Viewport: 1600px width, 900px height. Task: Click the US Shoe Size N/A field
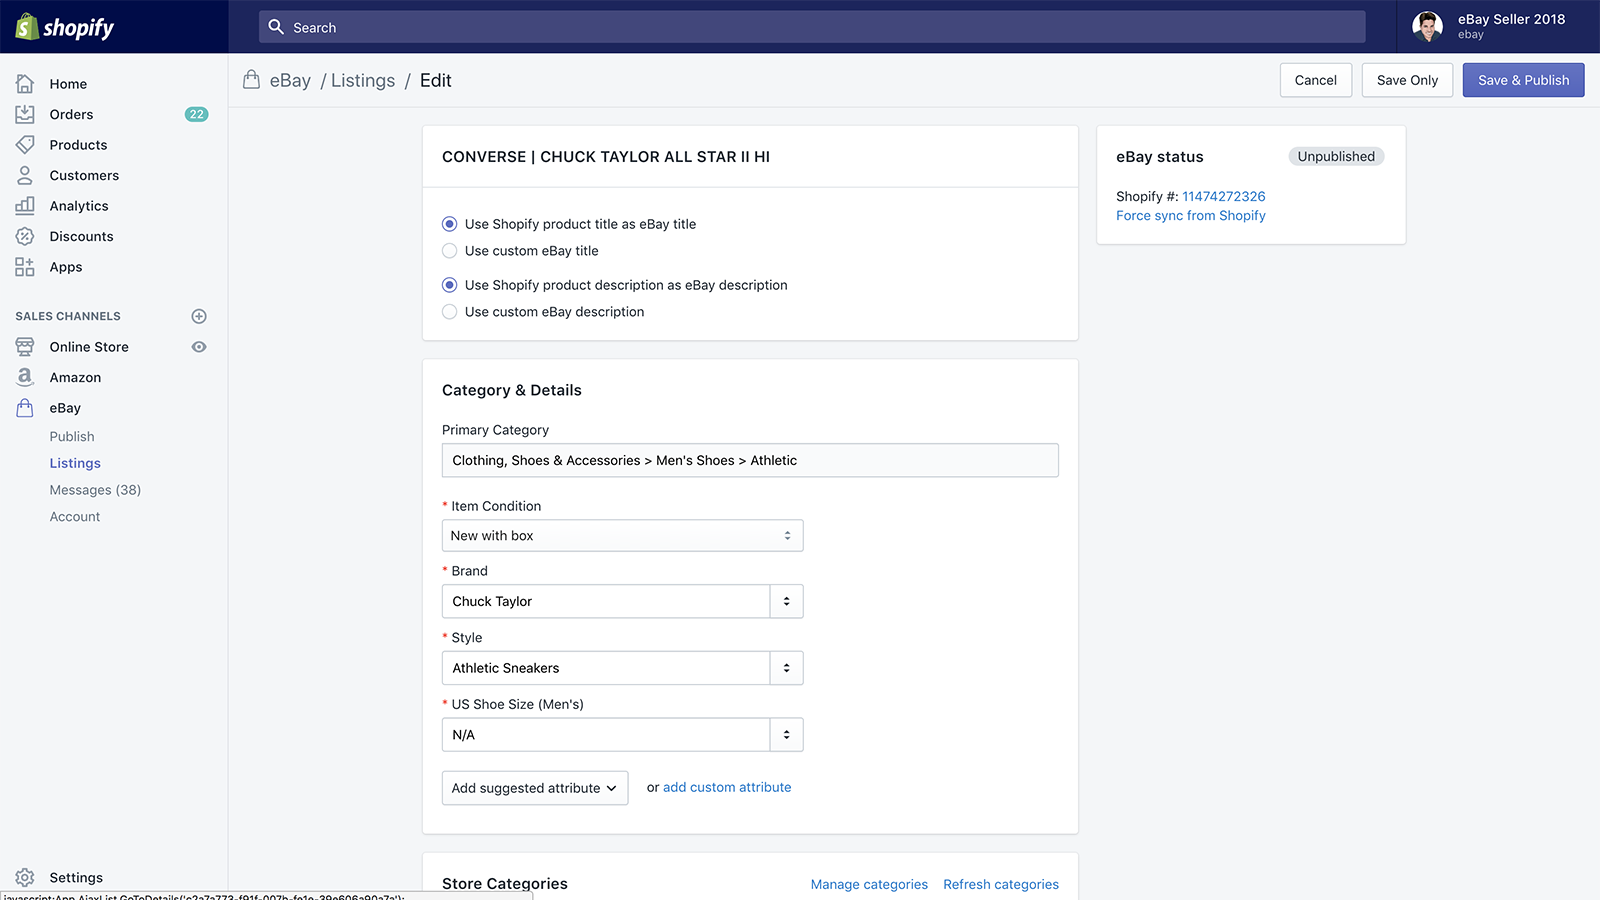(606, 735)
